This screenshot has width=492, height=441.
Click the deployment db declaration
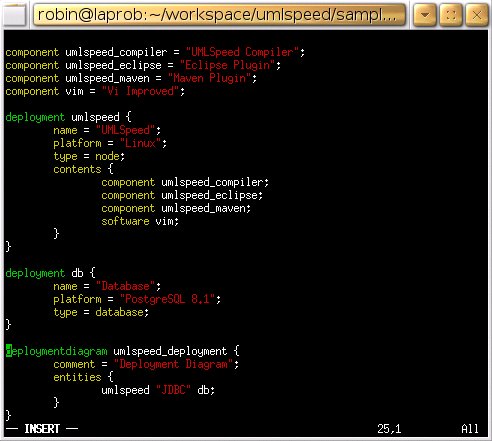51,273
